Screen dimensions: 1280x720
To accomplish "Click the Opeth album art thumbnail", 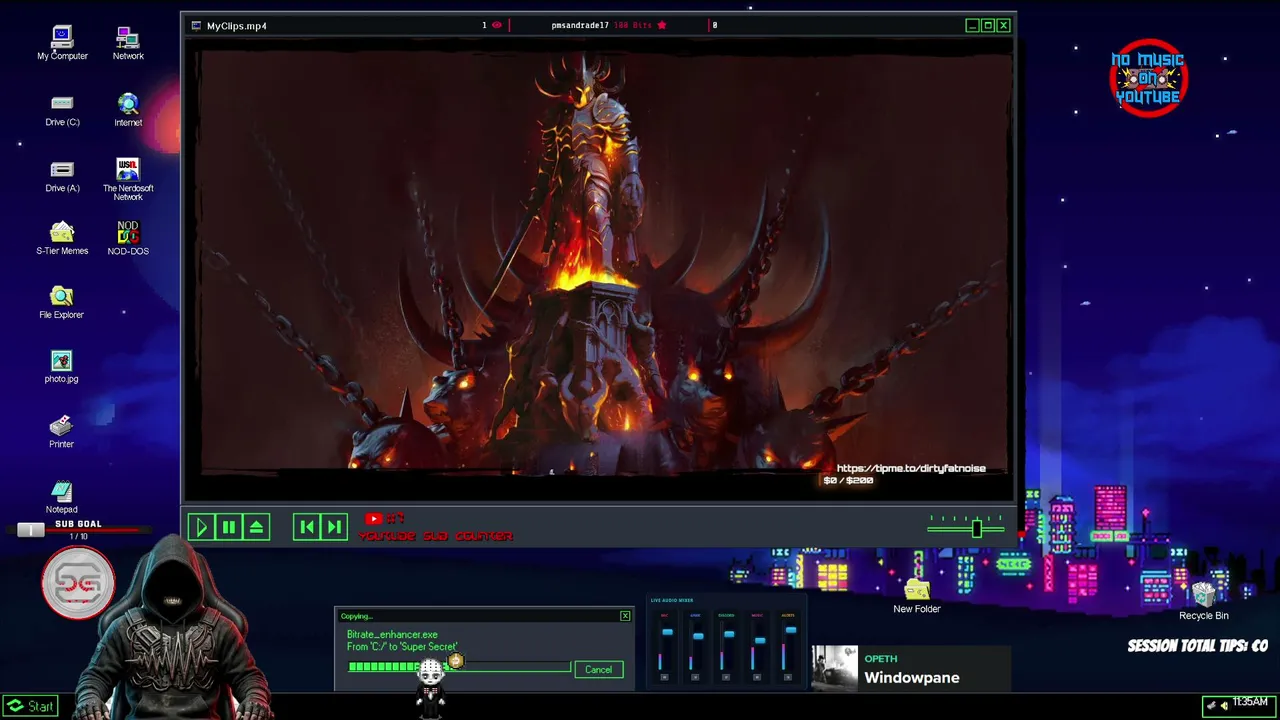I will 835,668.
